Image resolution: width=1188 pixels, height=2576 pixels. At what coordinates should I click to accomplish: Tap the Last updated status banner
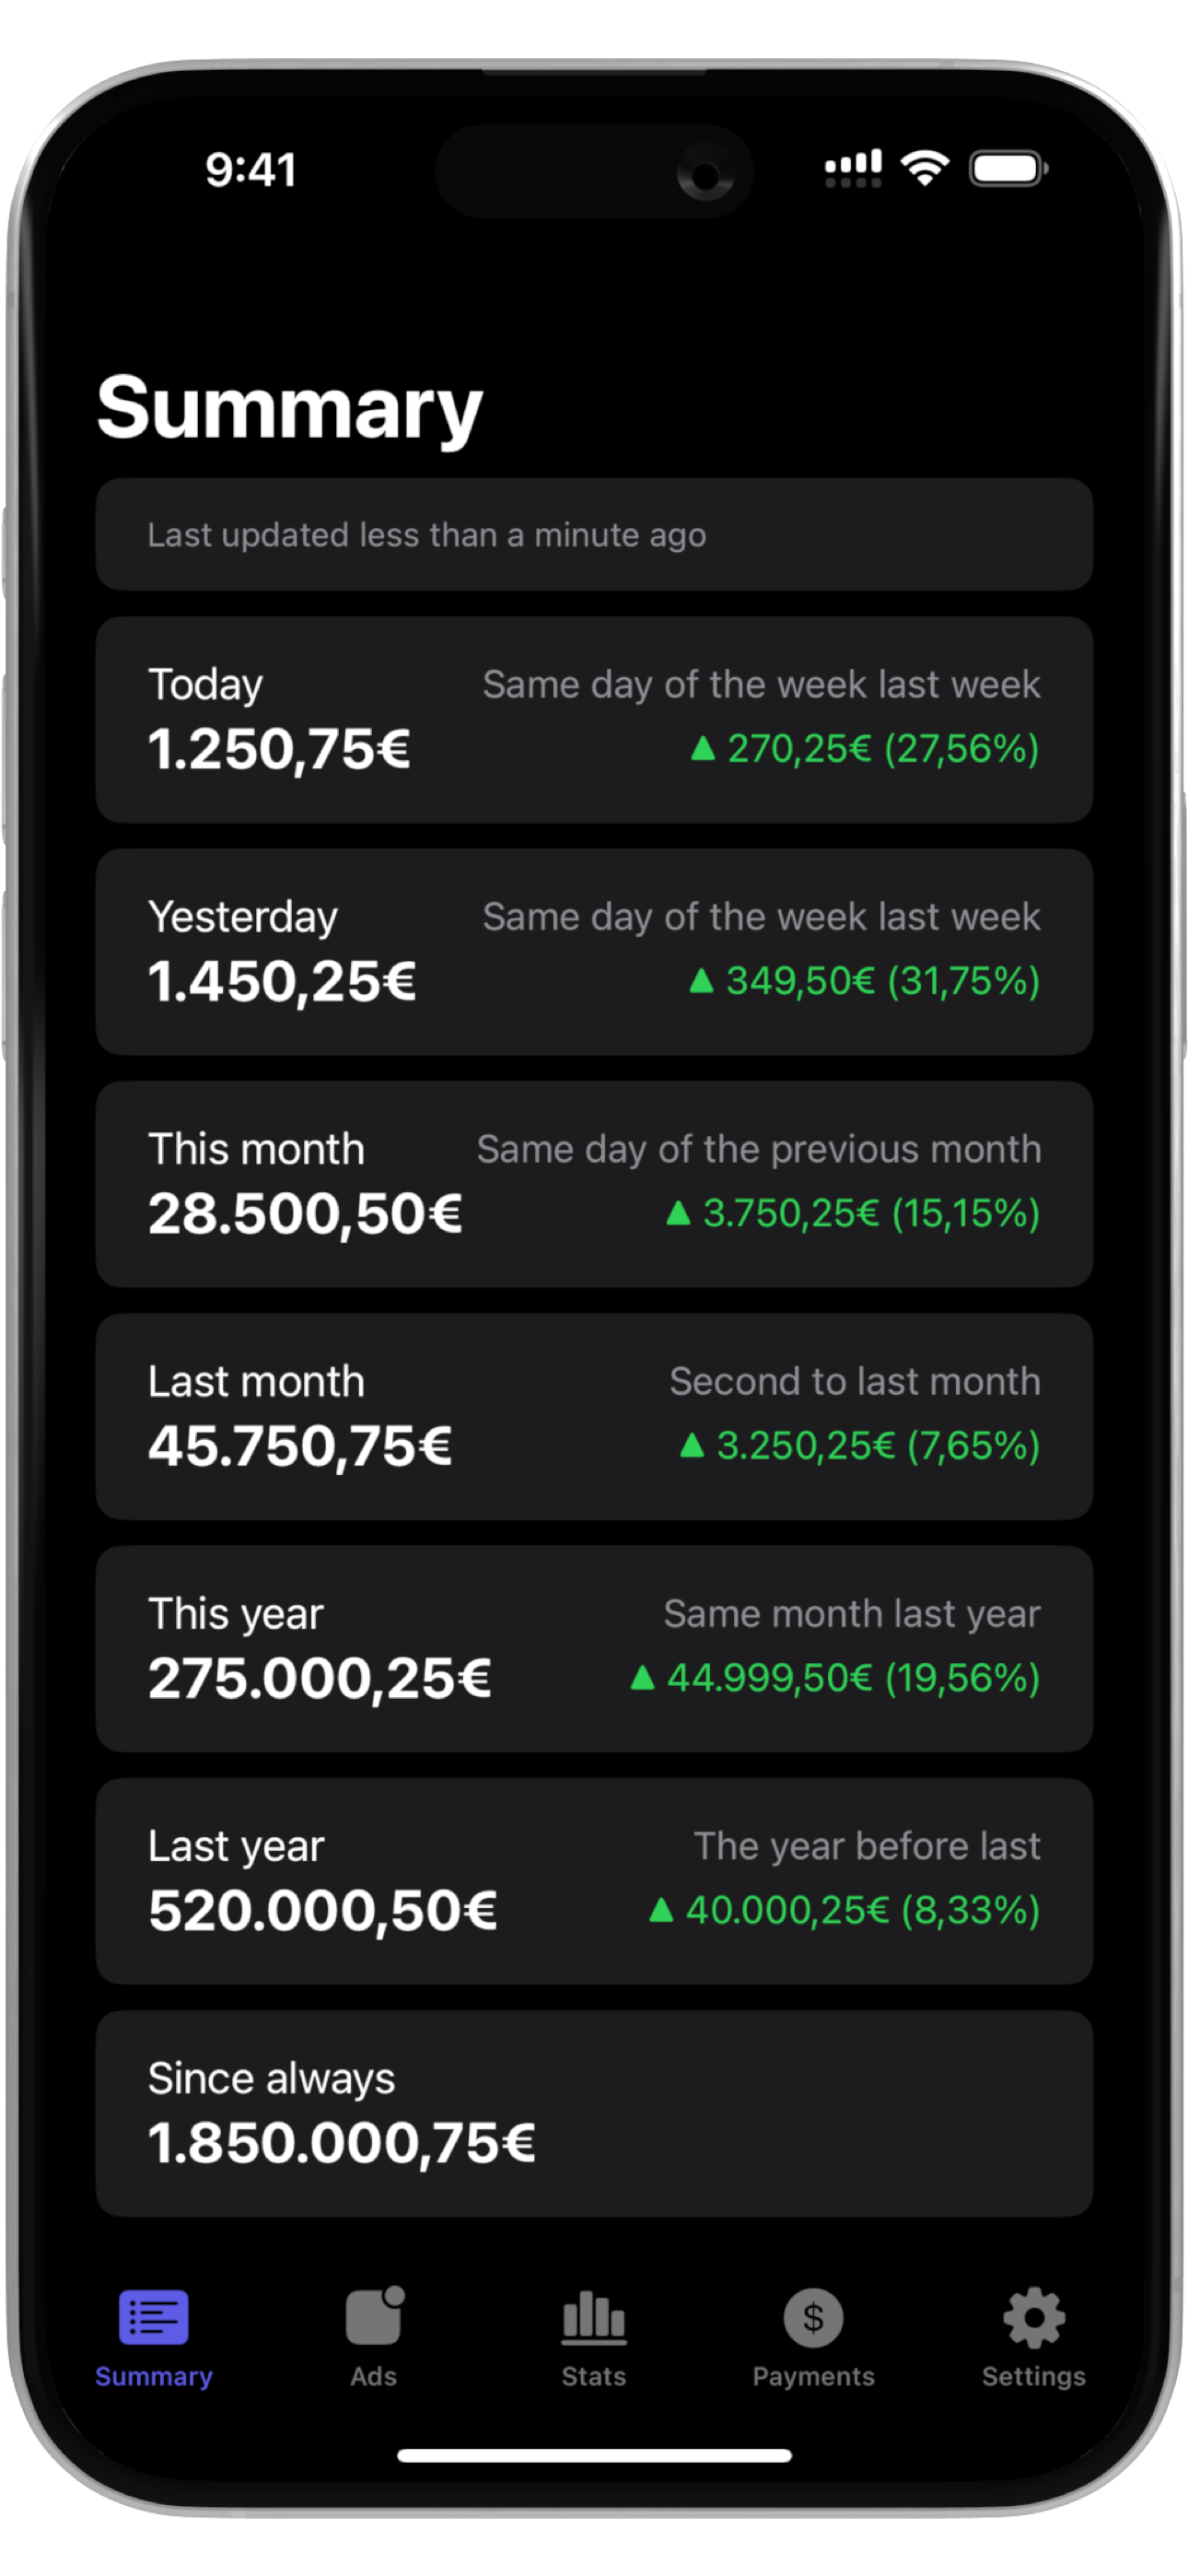coord(594,534)
